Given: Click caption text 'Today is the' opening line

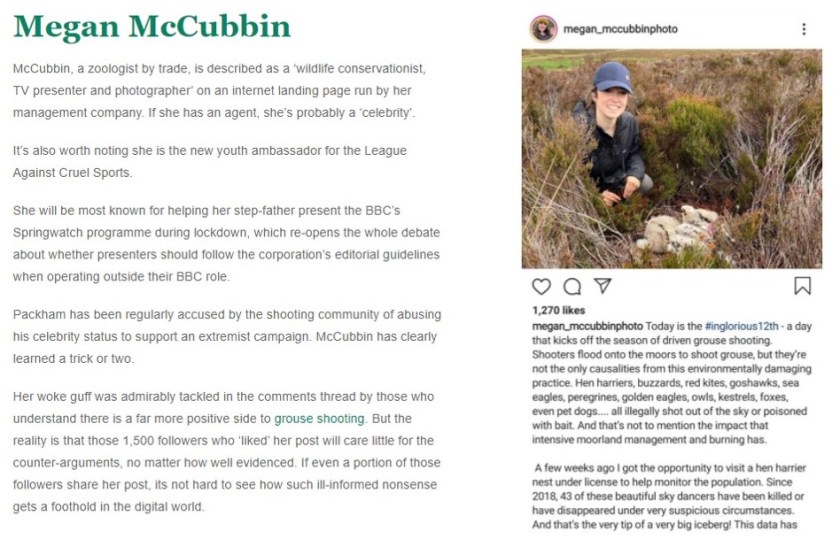Looking at the screenshot, I should coord(674,326).
